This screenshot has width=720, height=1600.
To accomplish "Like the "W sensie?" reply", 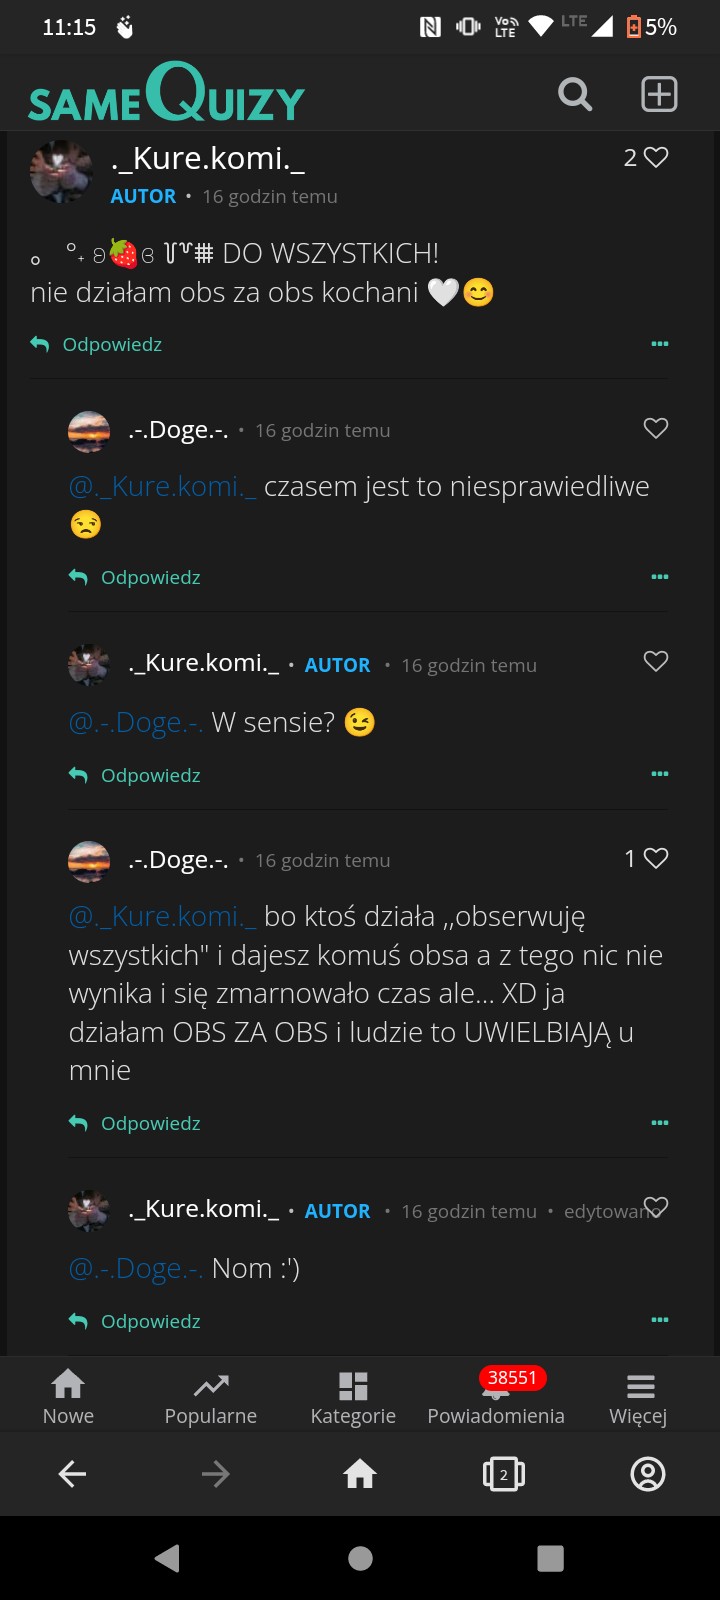I will (x=656, y=661).
